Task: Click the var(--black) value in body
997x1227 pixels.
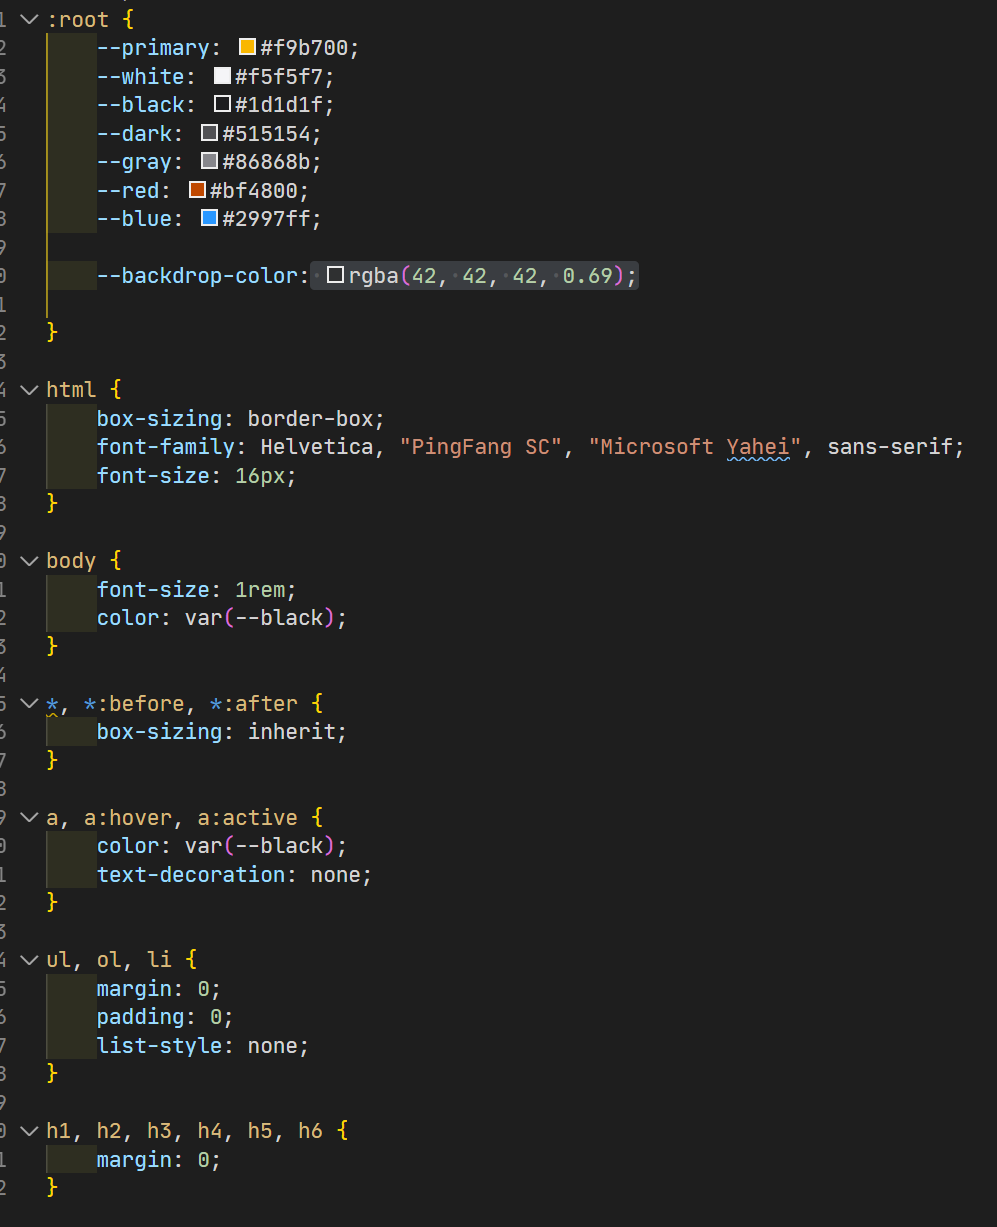Action: pos(260,618)
